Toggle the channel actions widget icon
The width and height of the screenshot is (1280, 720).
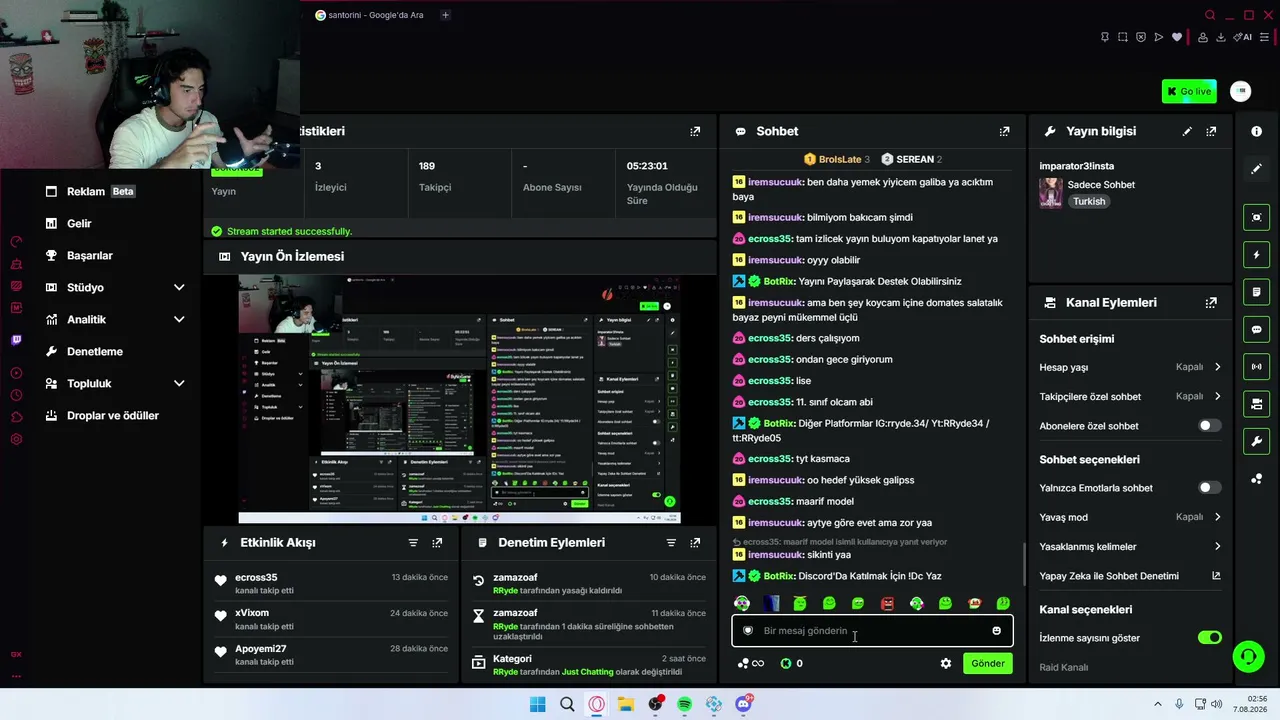pyautogui.click(x=1257, y=404)
